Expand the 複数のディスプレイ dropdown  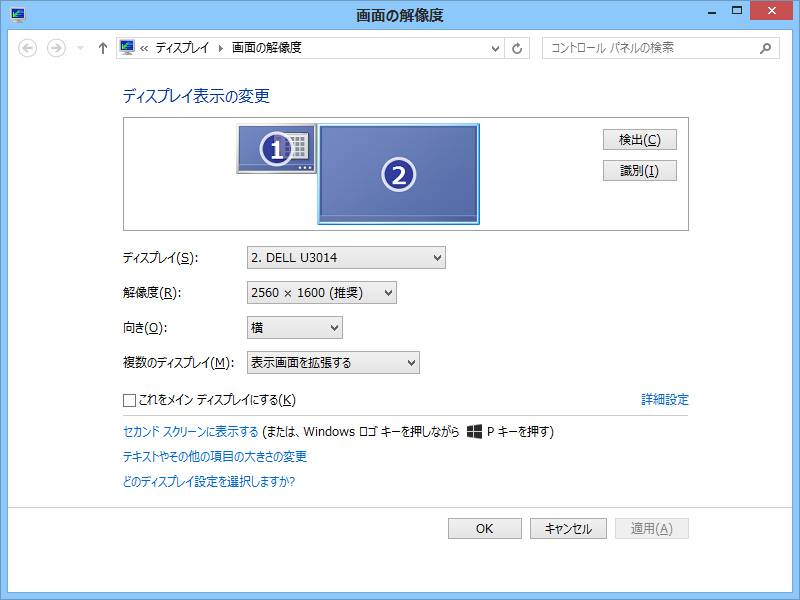(x=332, y=363)
